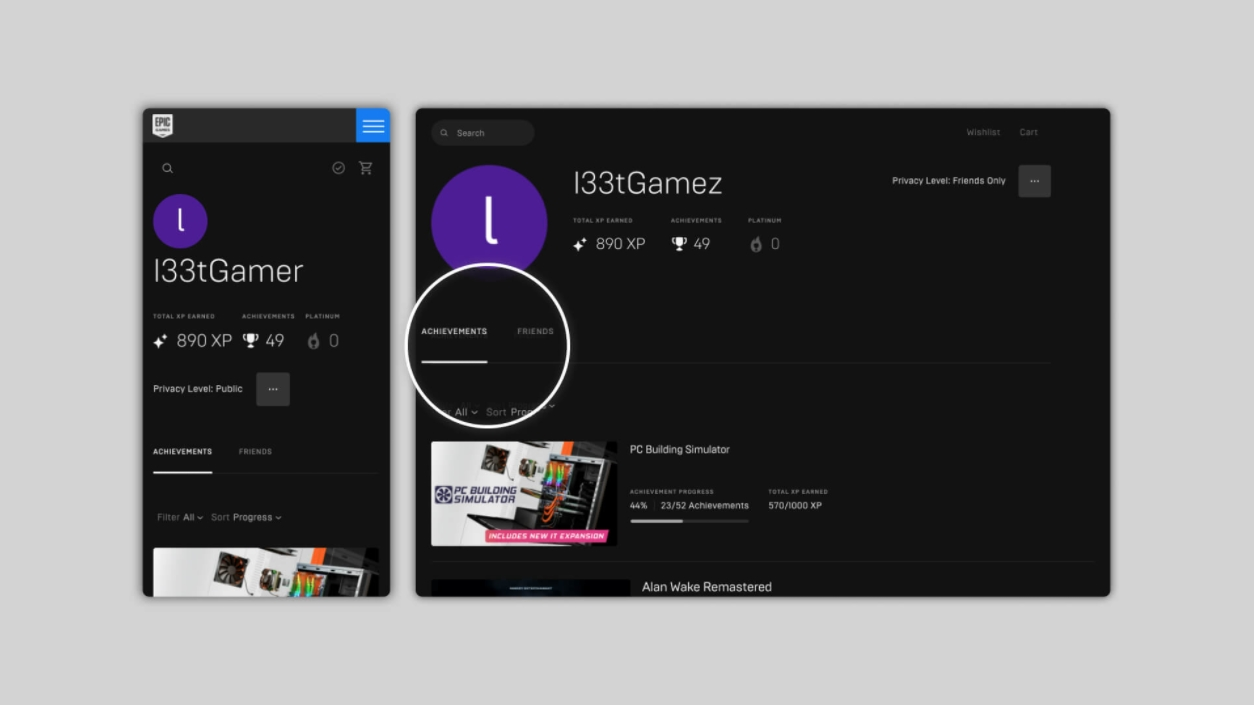Expand the Sort Progress dropdown in mobile view
1254x705 pixels.
point(246,517)
